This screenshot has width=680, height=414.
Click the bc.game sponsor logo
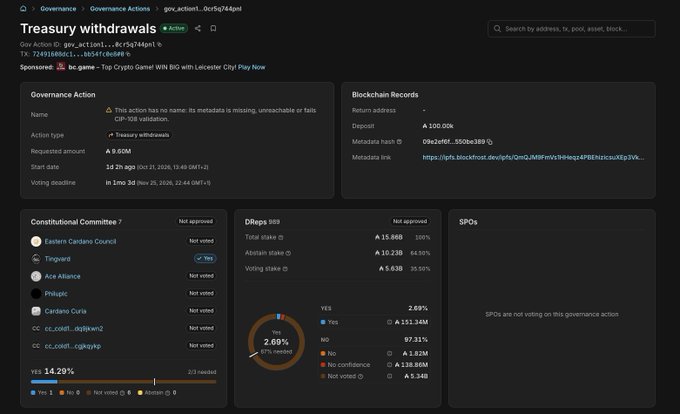(61, 67)
